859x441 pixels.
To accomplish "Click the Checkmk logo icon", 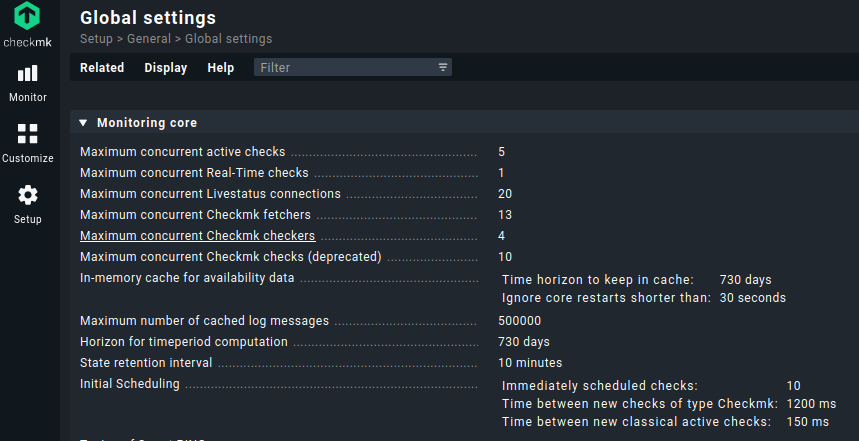I will pos(27,17).
